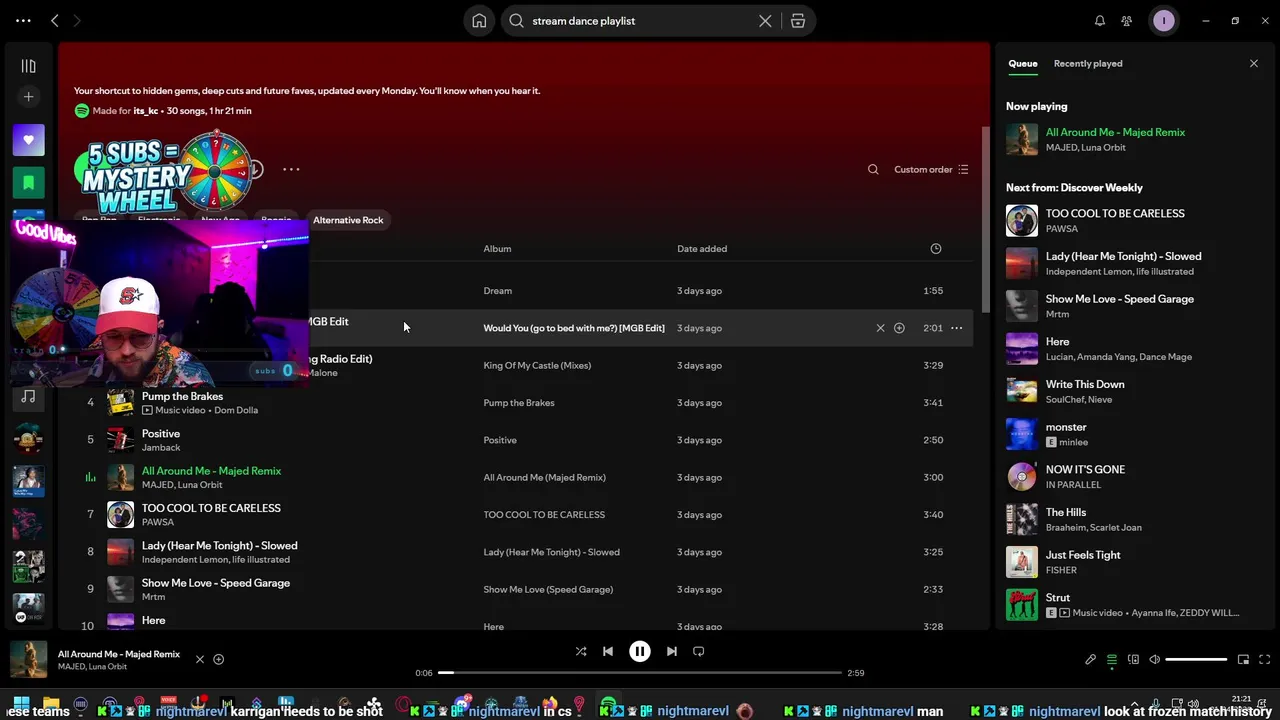Hide current song using X in player bar
1280x720 pixels.
pos(199,660)
